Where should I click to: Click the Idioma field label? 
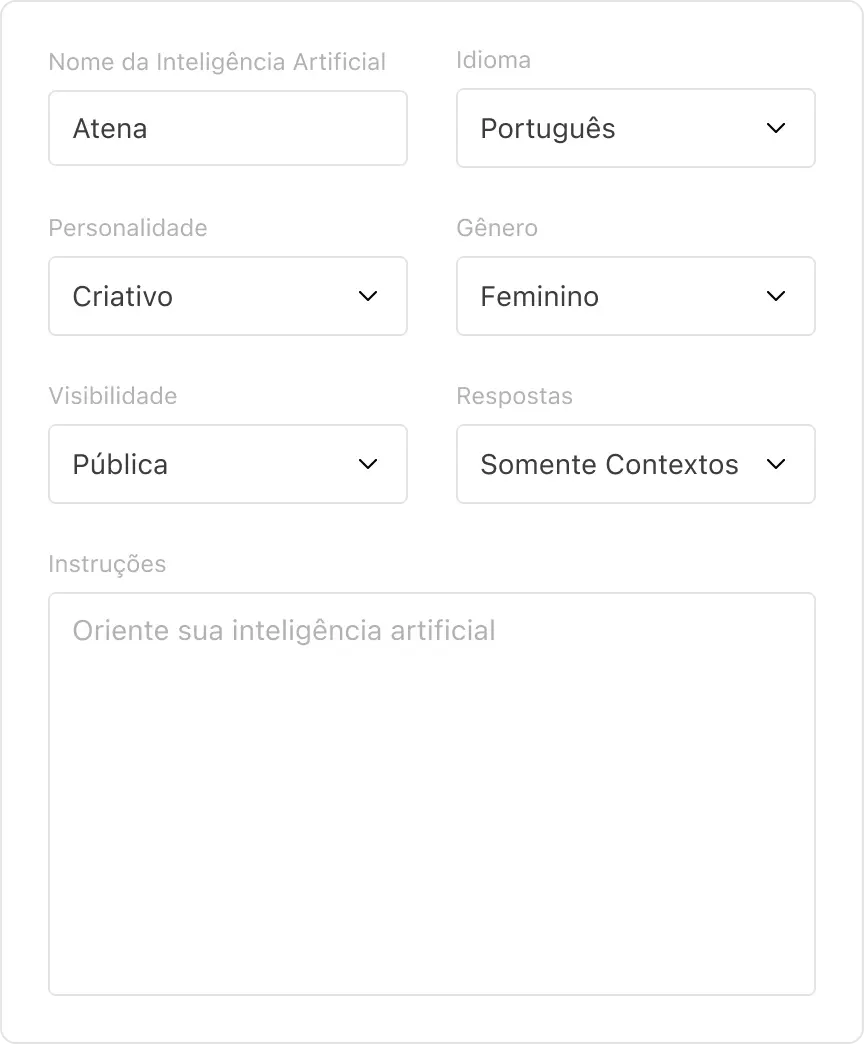pyautogui.click(x=493, y=60)
